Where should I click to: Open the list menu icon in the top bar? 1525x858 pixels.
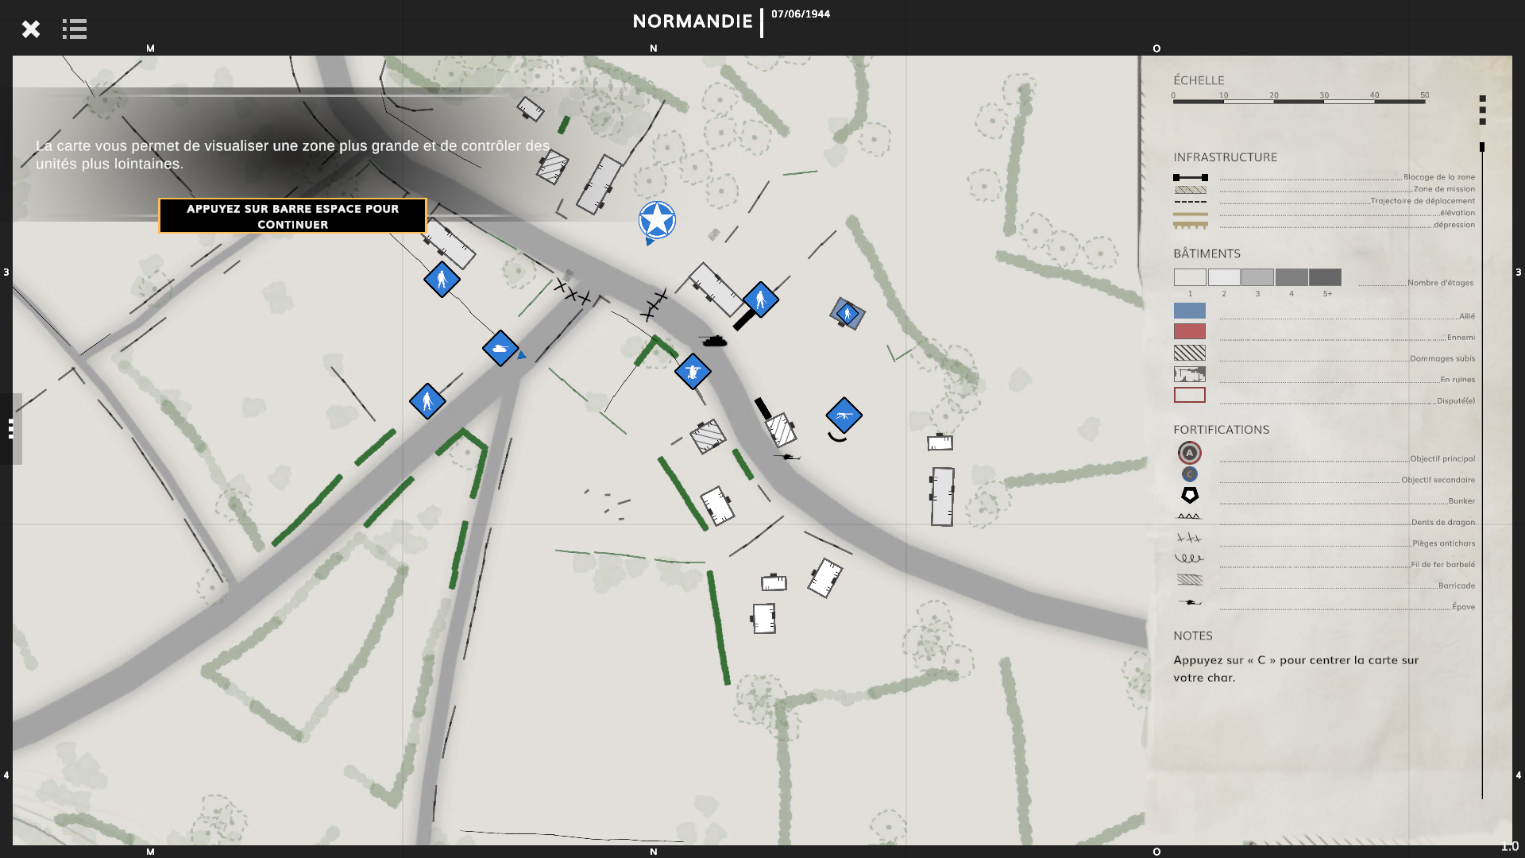(x=74, y=29)
